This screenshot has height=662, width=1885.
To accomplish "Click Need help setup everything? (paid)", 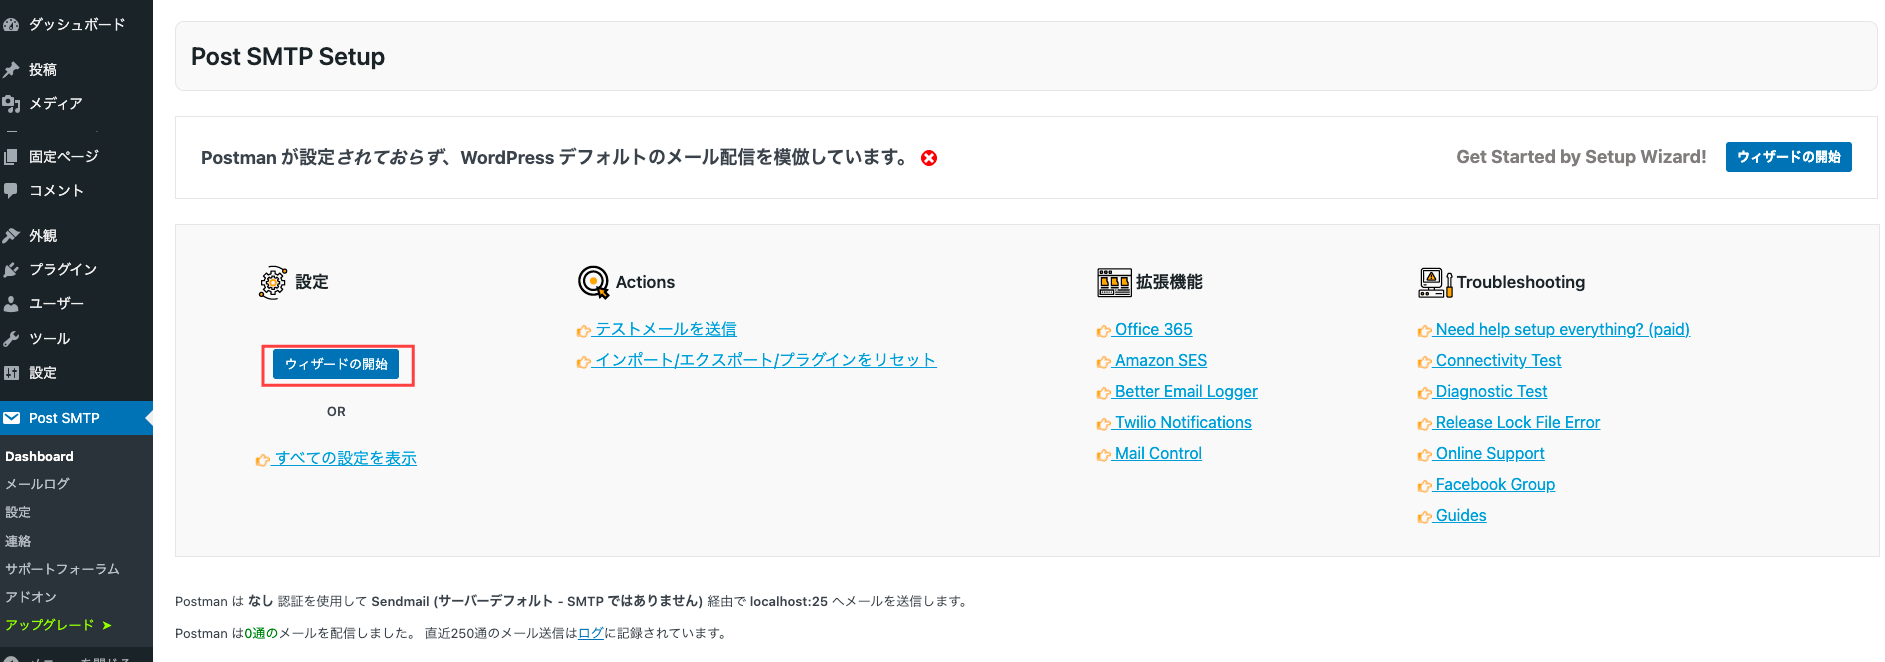I will pos(1562,329).
